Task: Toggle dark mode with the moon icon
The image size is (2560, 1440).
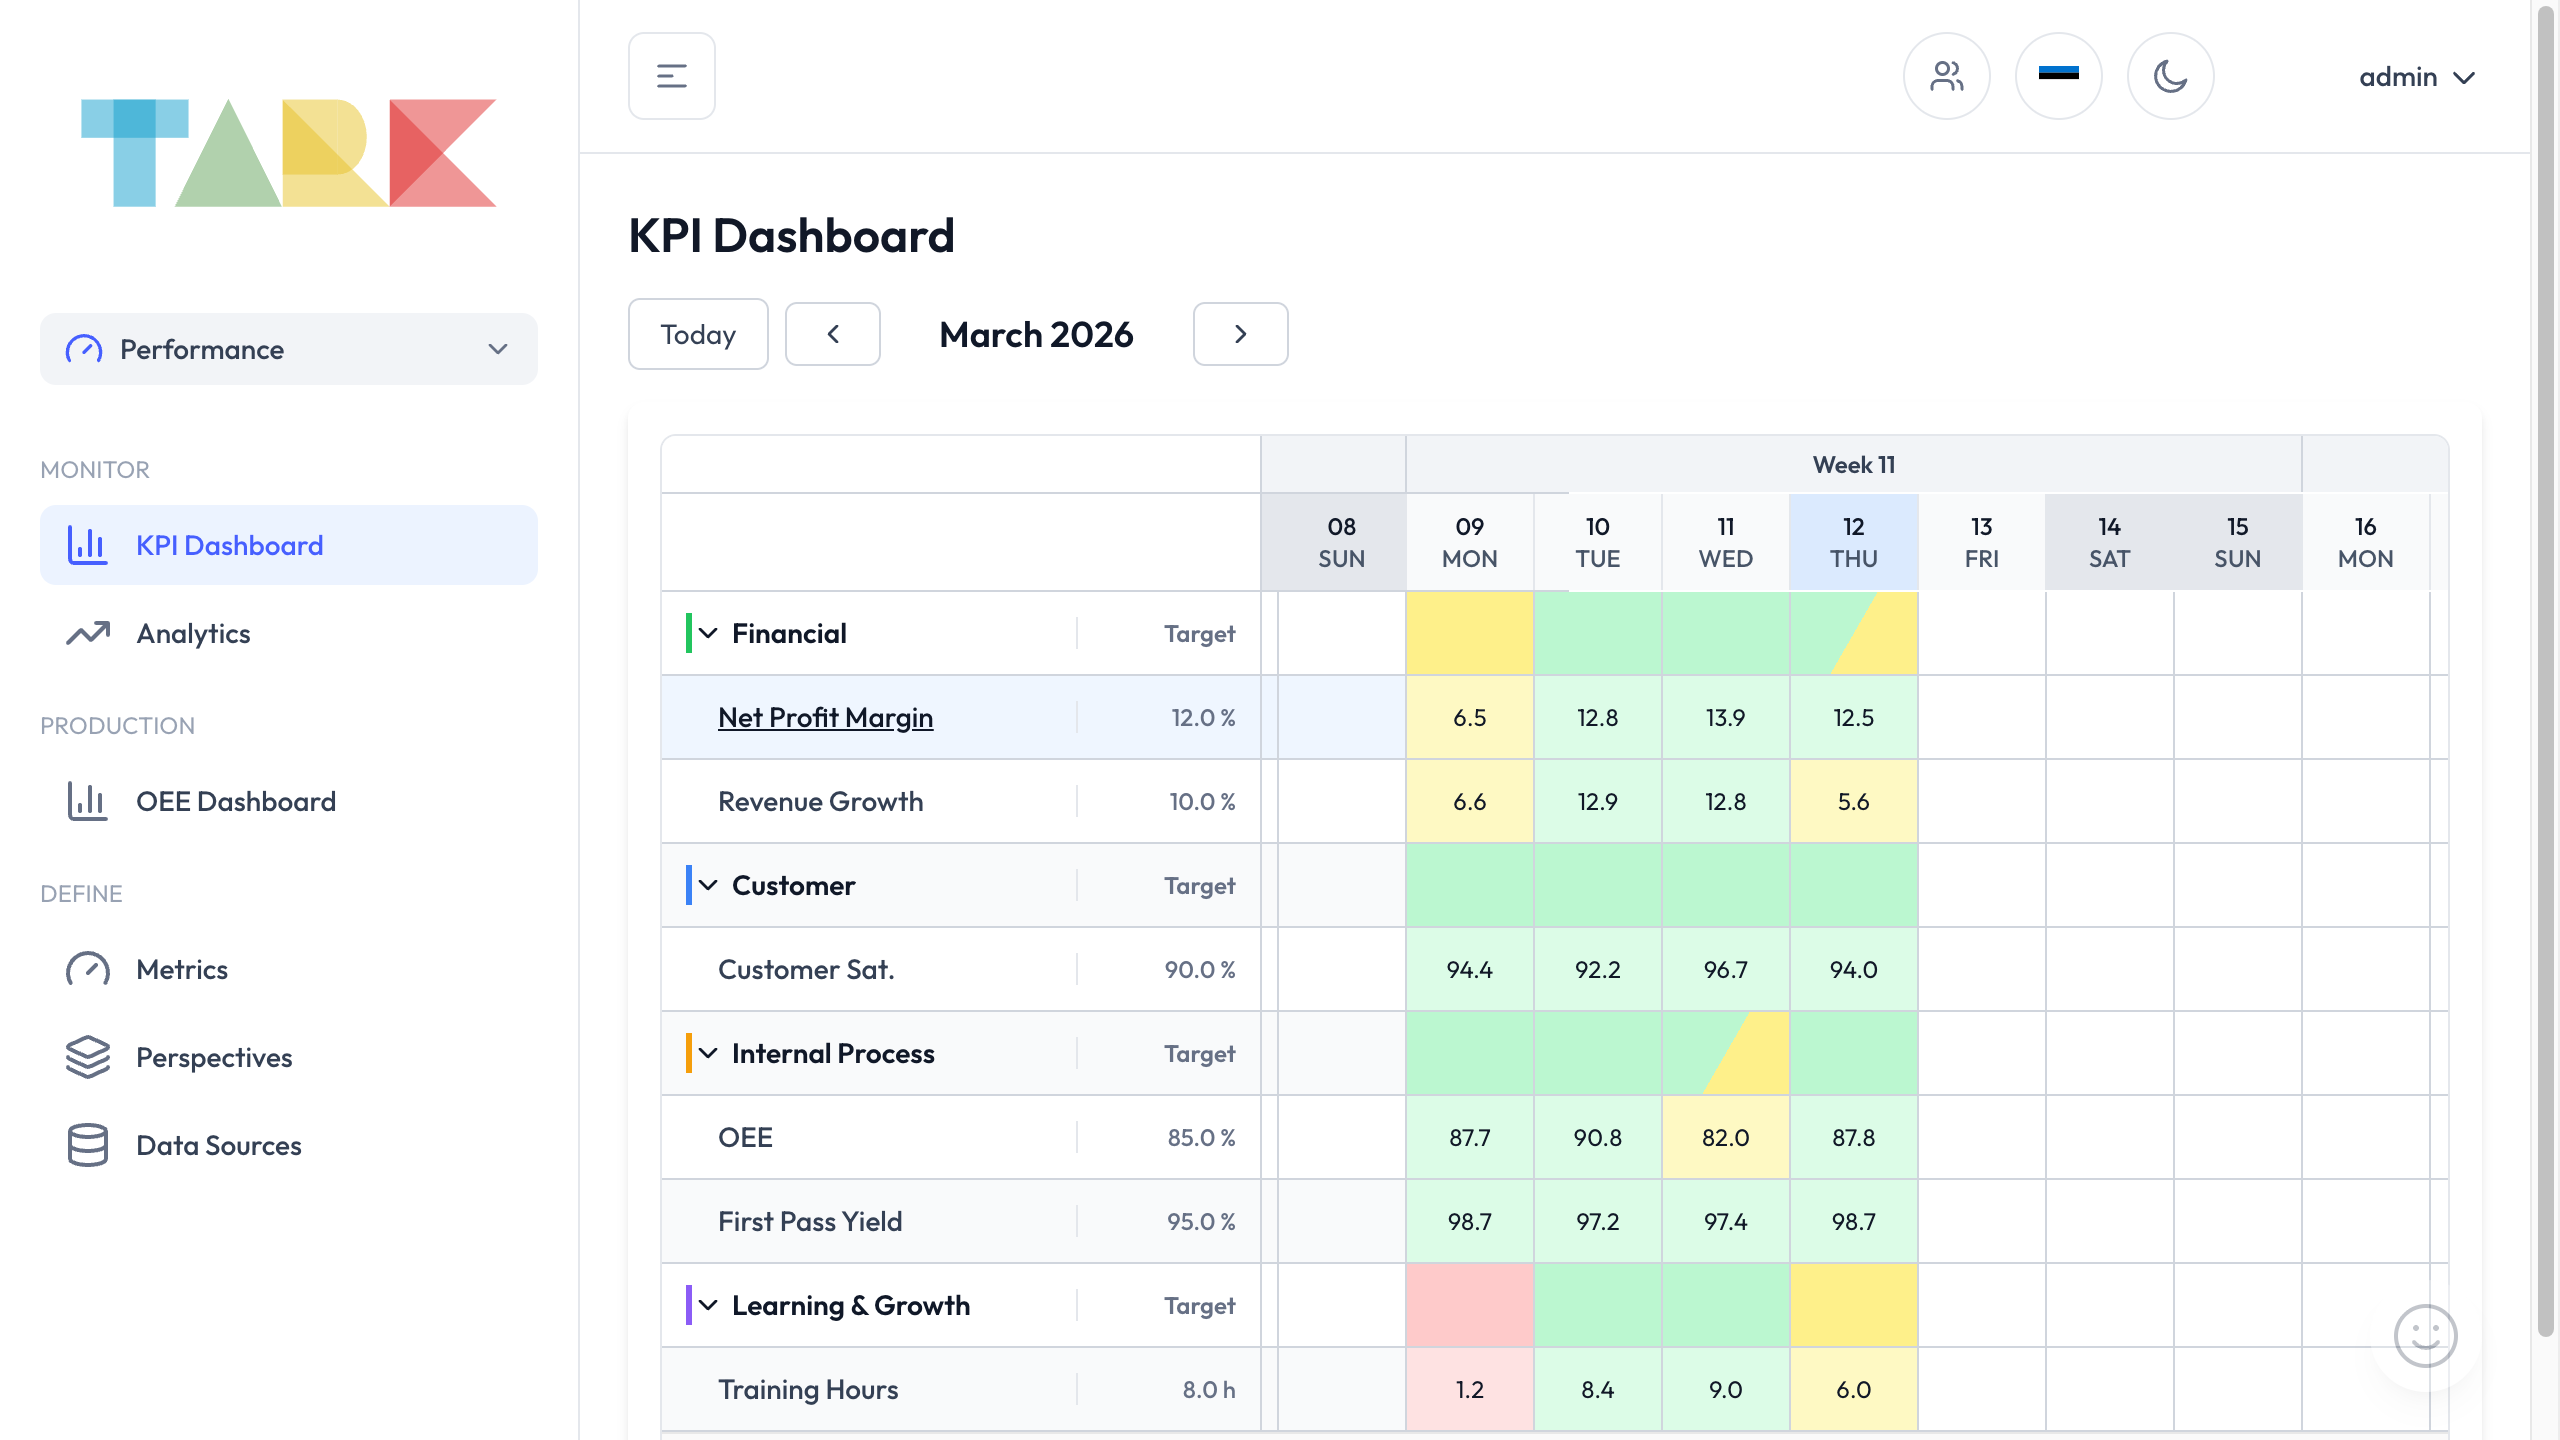Action: [x=2170, y=75]
